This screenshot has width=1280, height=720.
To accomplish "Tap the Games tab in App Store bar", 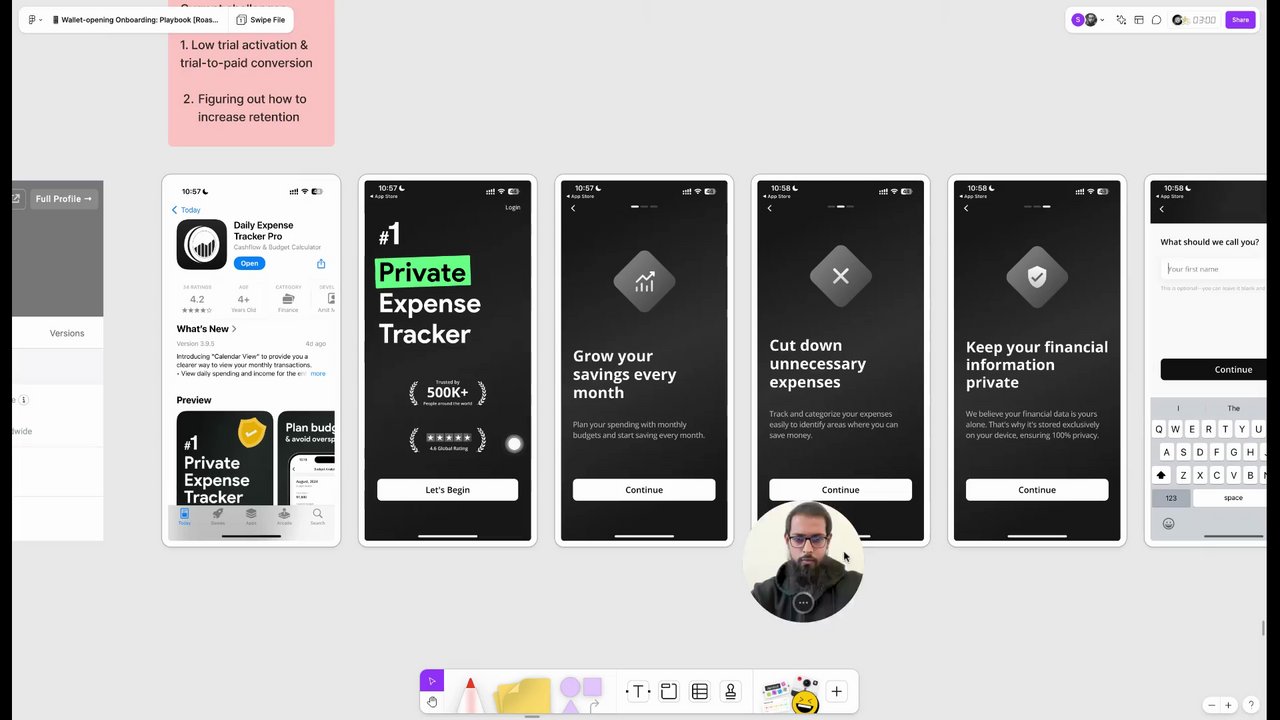I will (217, 517).
